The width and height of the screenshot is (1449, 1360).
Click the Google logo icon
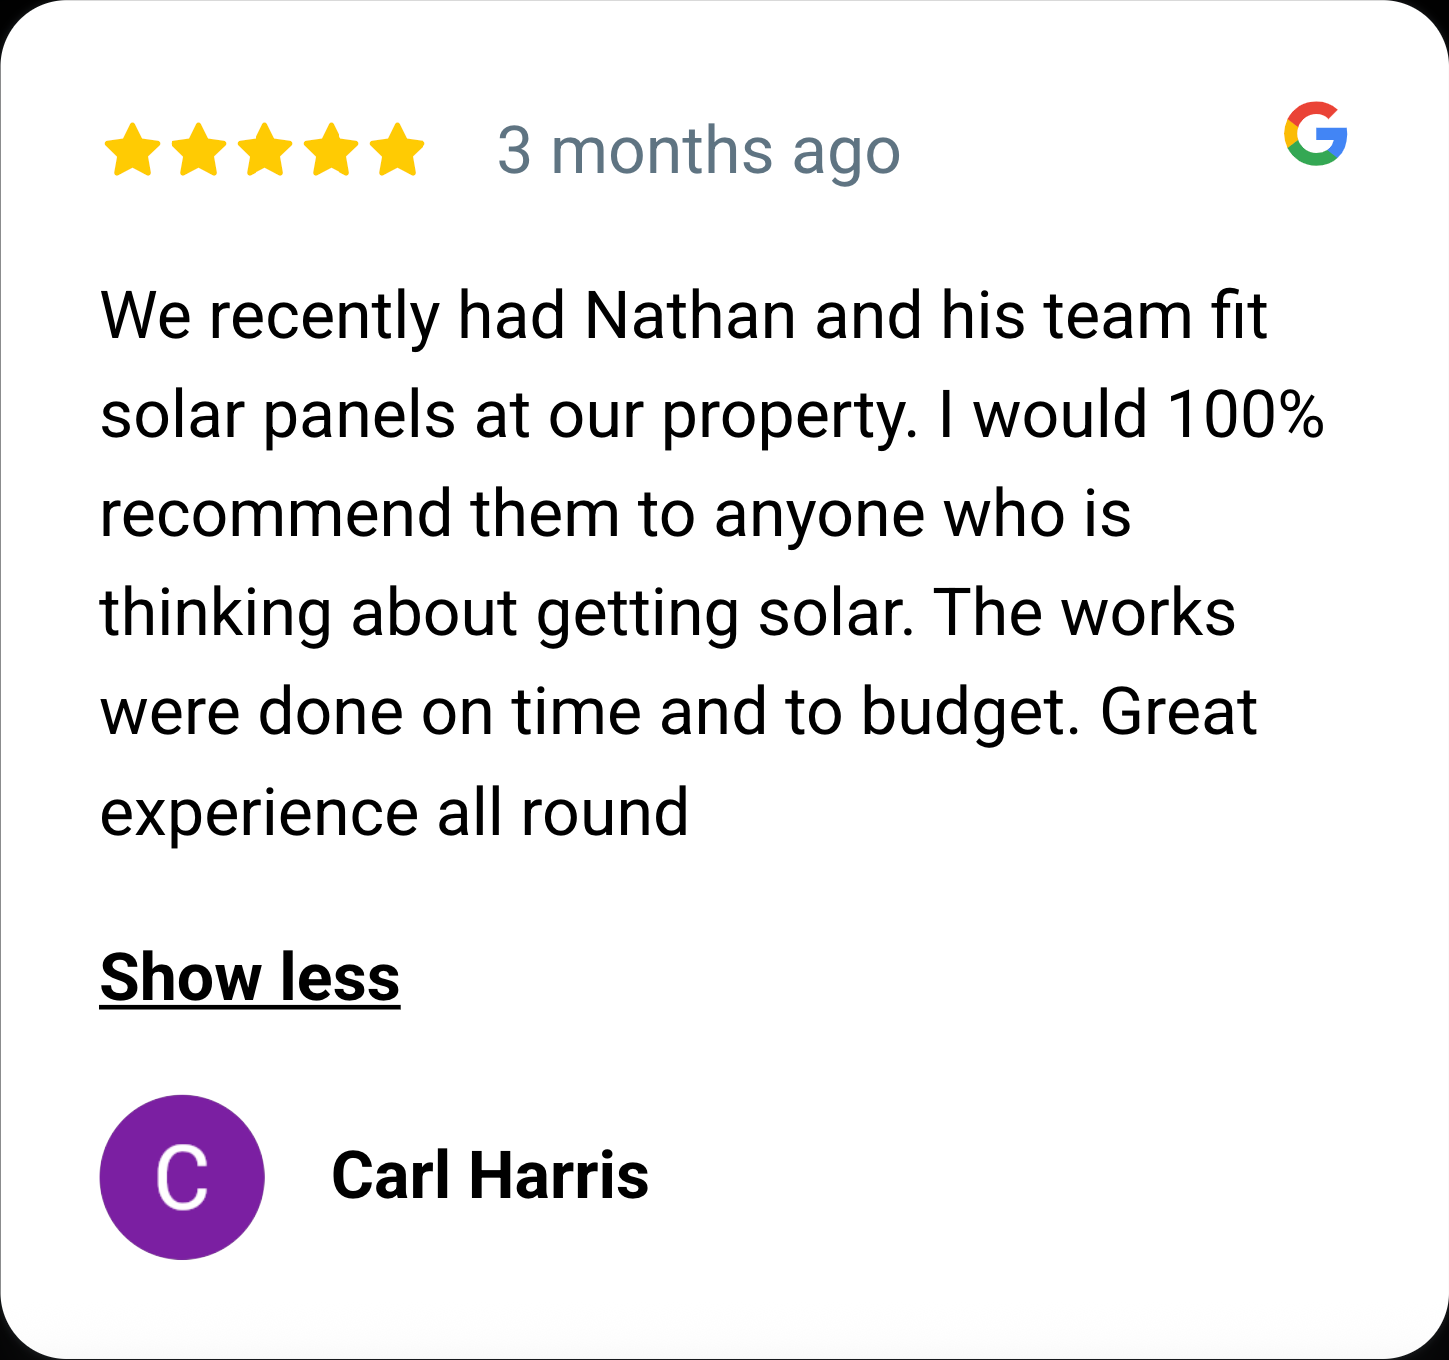pos(1315,133)
